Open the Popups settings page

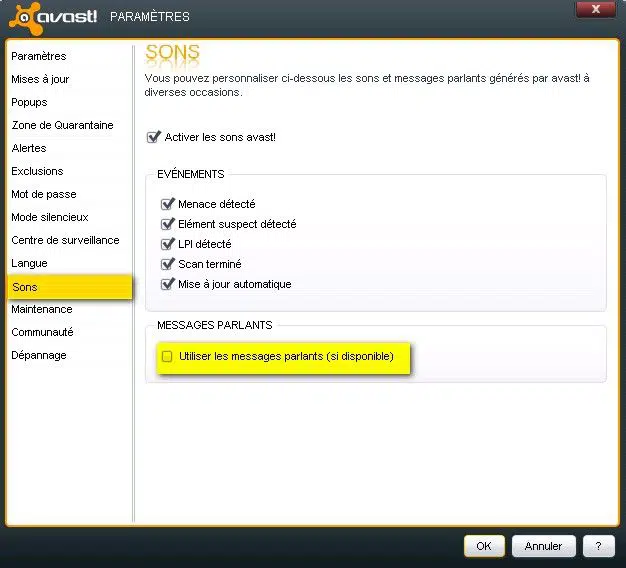(29, 102)
